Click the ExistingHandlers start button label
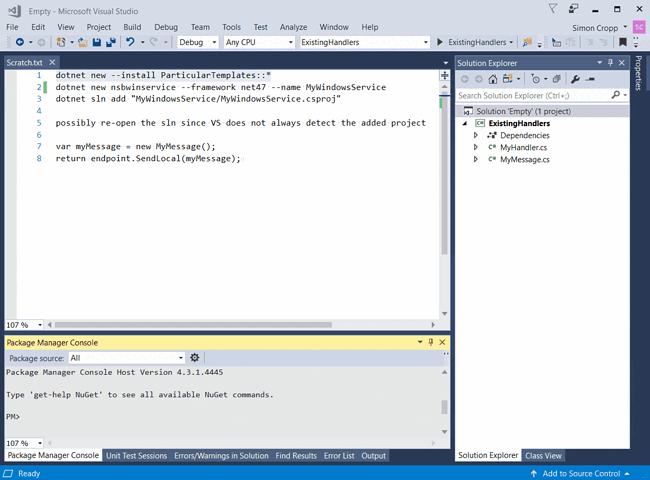Screen dimensions: 650x480 [477, 42]
